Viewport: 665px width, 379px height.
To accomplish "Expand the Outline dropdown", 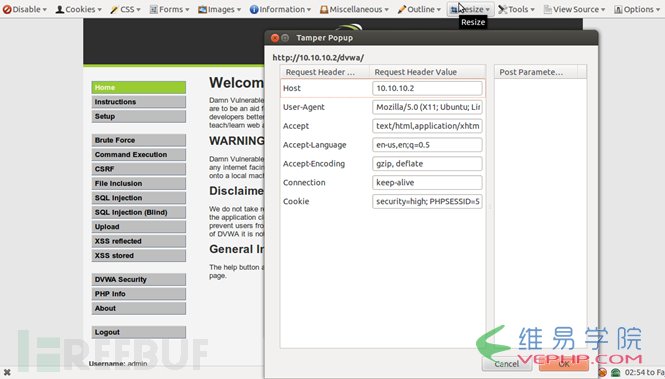I will (x=419, y=9).
